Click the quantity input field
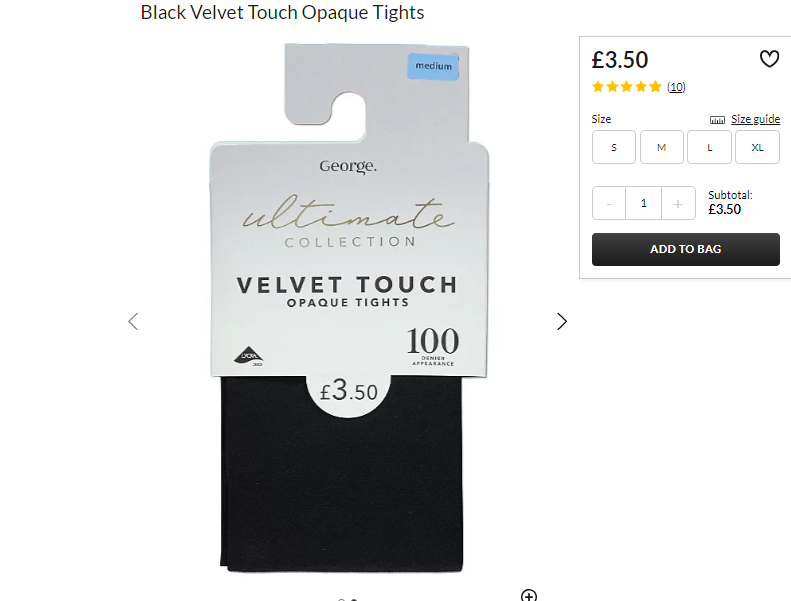The height and width of the screenshot is (601, 791). [x=643, y=203]
